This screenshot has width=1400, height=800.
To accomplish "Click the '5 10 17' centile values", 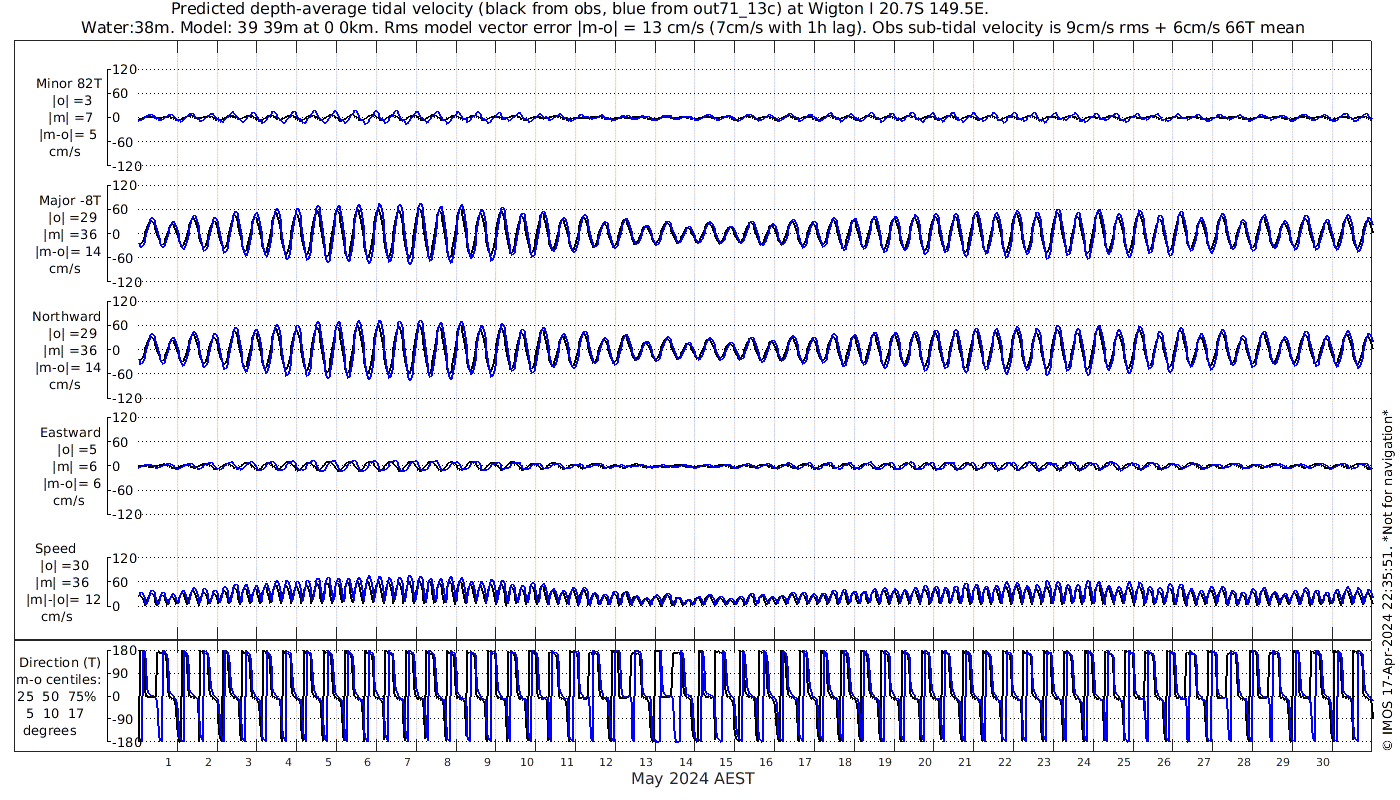I will click(56, 713).
